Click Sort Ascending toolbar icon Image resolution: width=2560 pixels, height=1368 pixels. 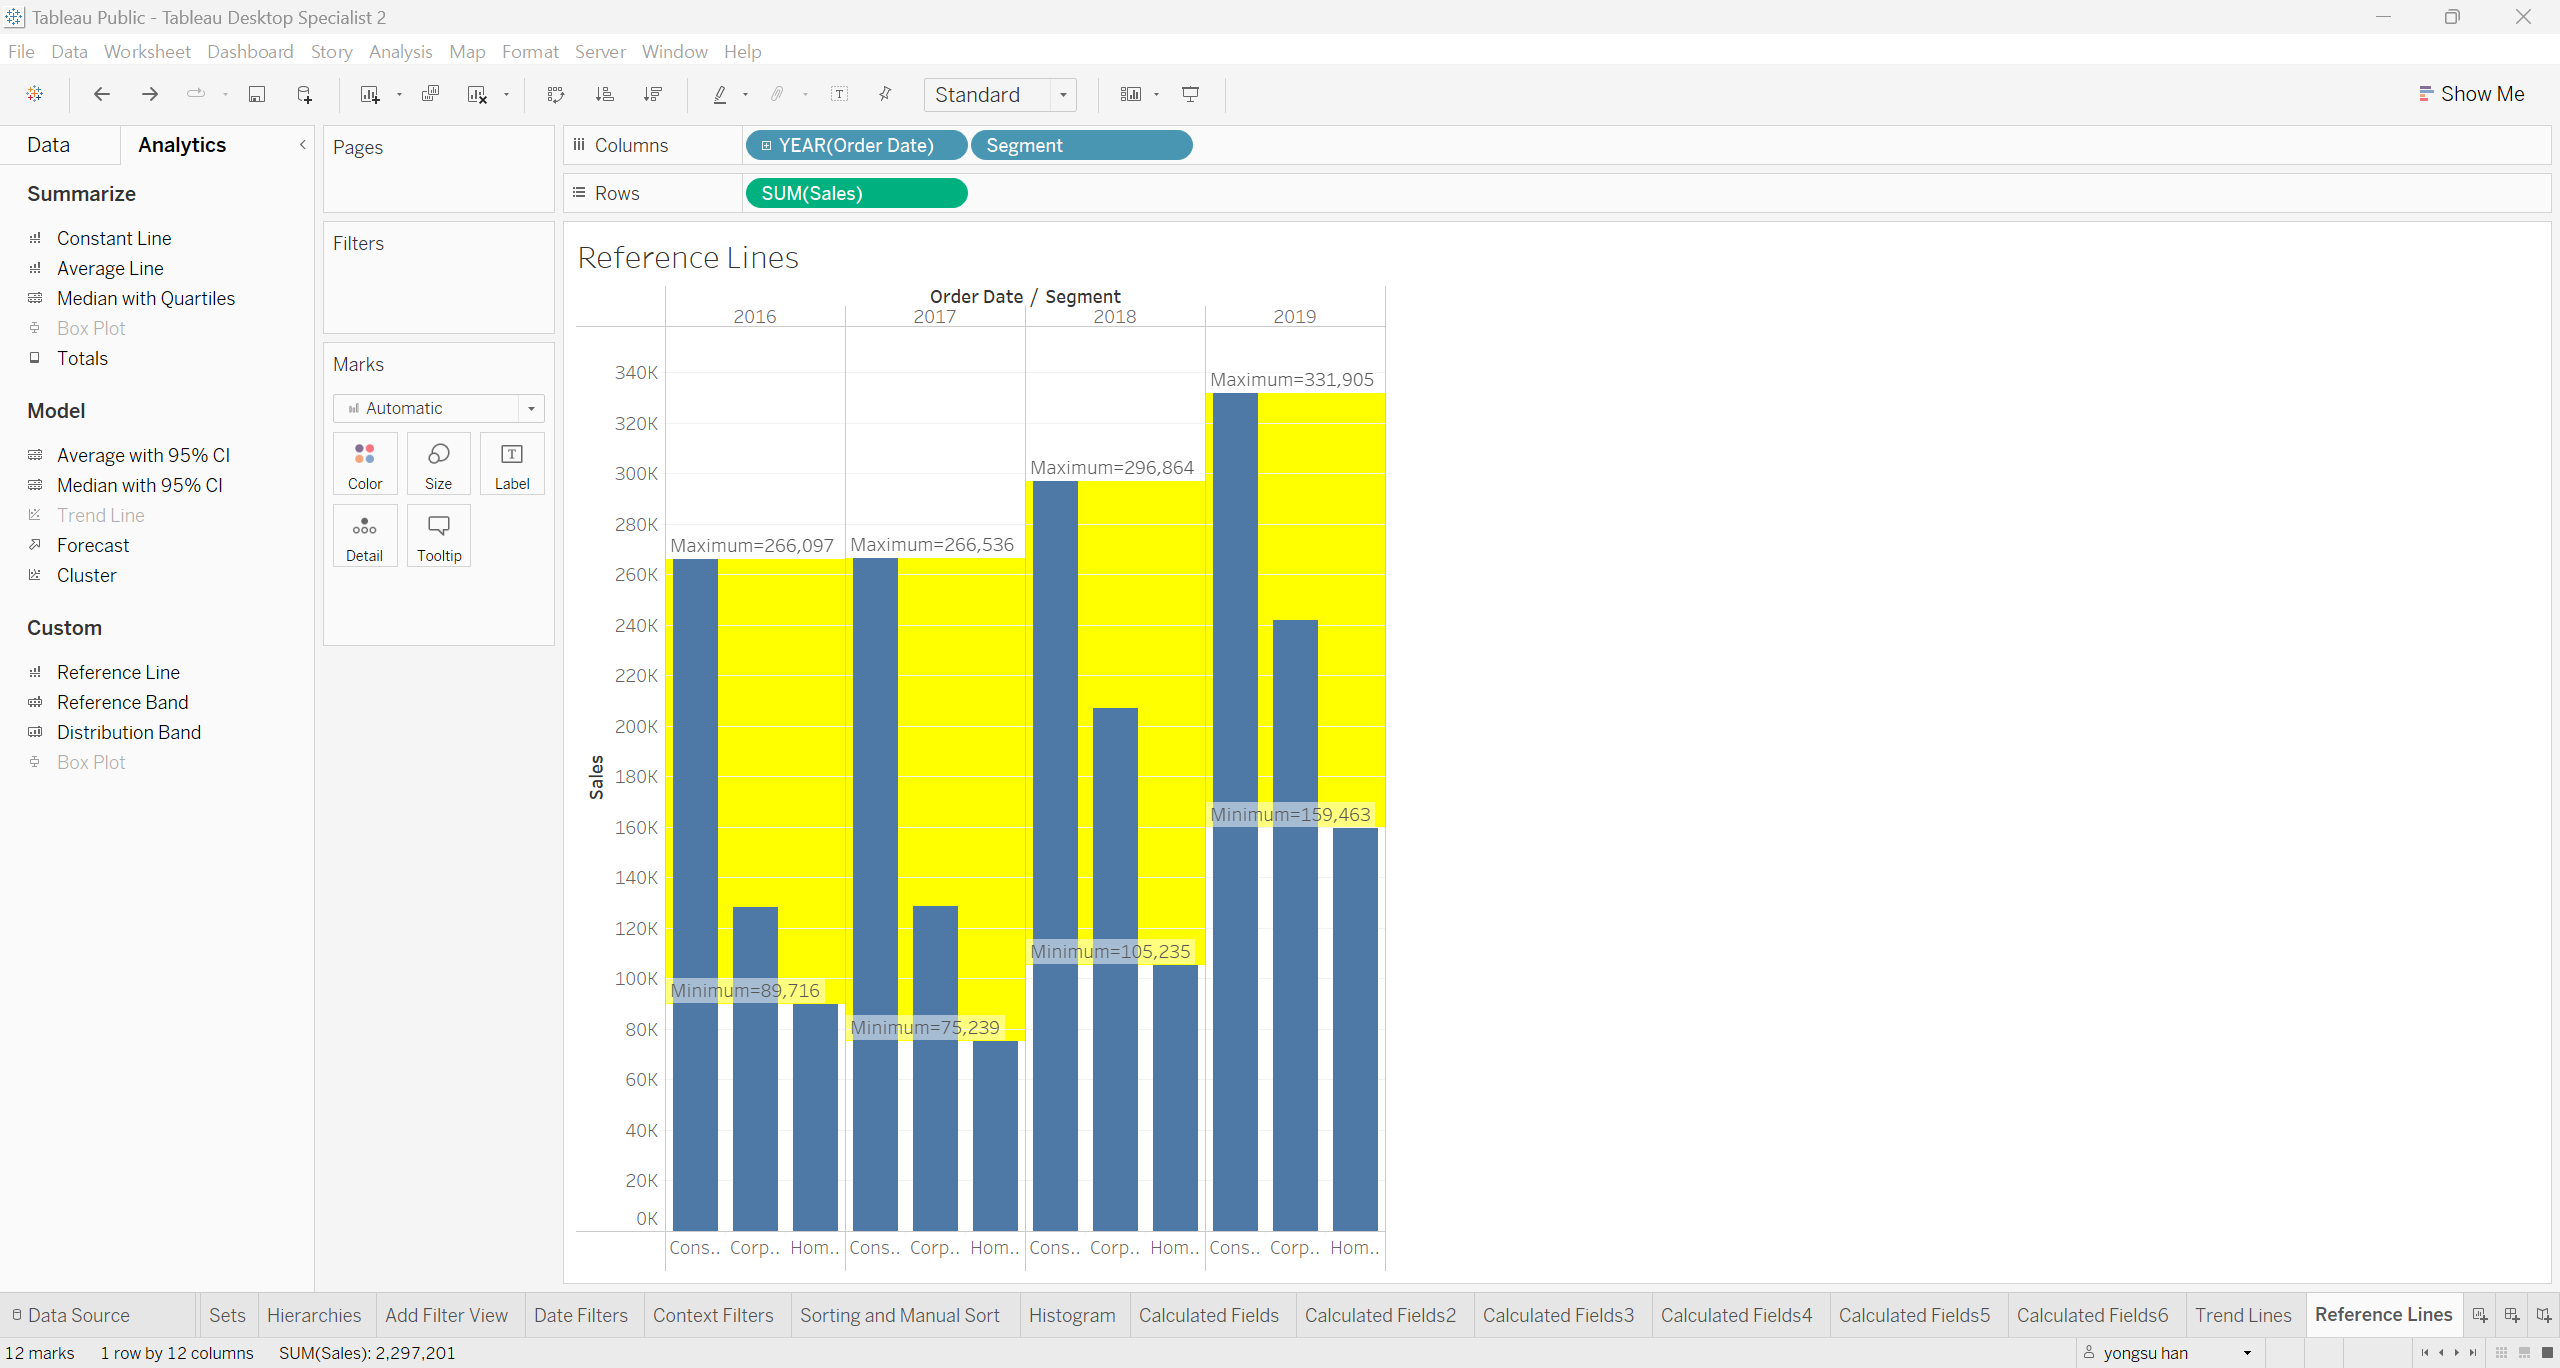click(x=604, y=94)
